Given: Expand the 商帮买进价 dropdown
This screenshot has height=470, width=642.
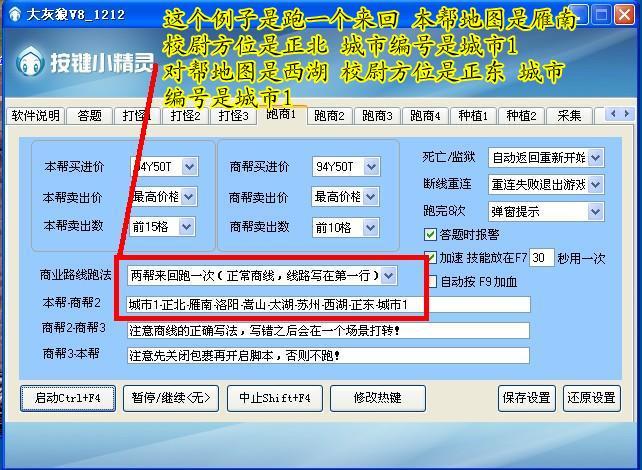Looking at the screenshot, I should pyautogui.click(x=371, y=167).
